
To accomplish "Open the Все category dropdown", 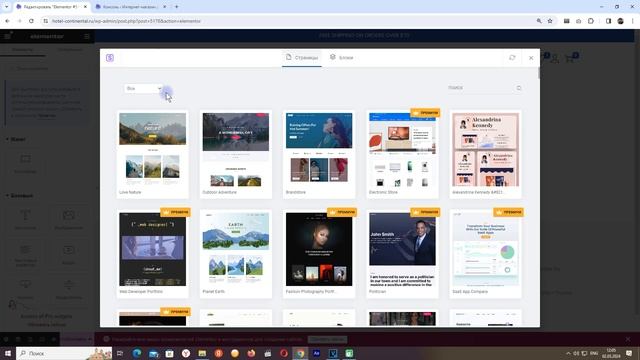I will (143, 88).
